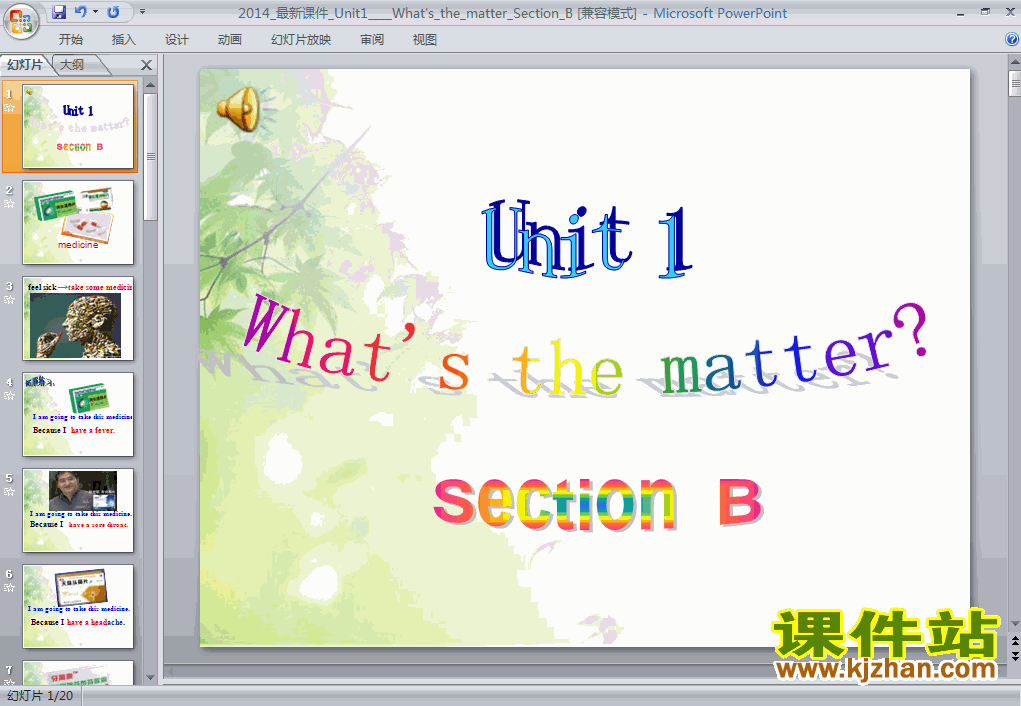
Task: Select slide 5 thumbnail sore throat
Action: tap(78, 511)
